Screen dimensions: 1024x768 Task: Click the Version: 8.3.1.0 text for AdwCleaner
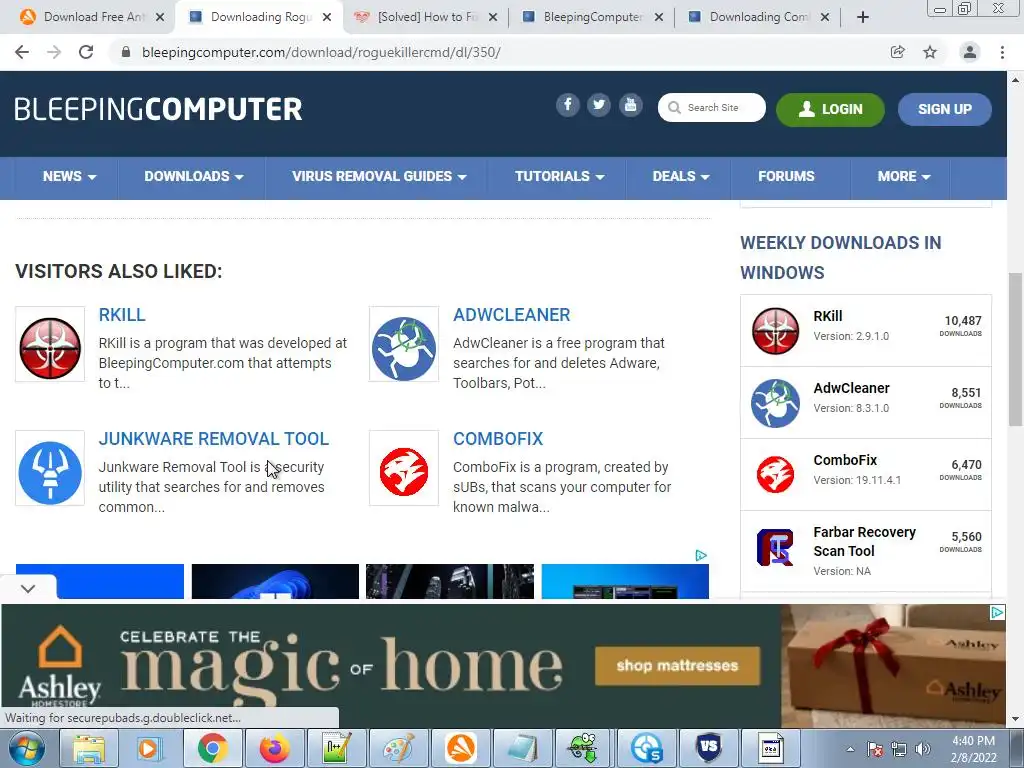(851, 408)
